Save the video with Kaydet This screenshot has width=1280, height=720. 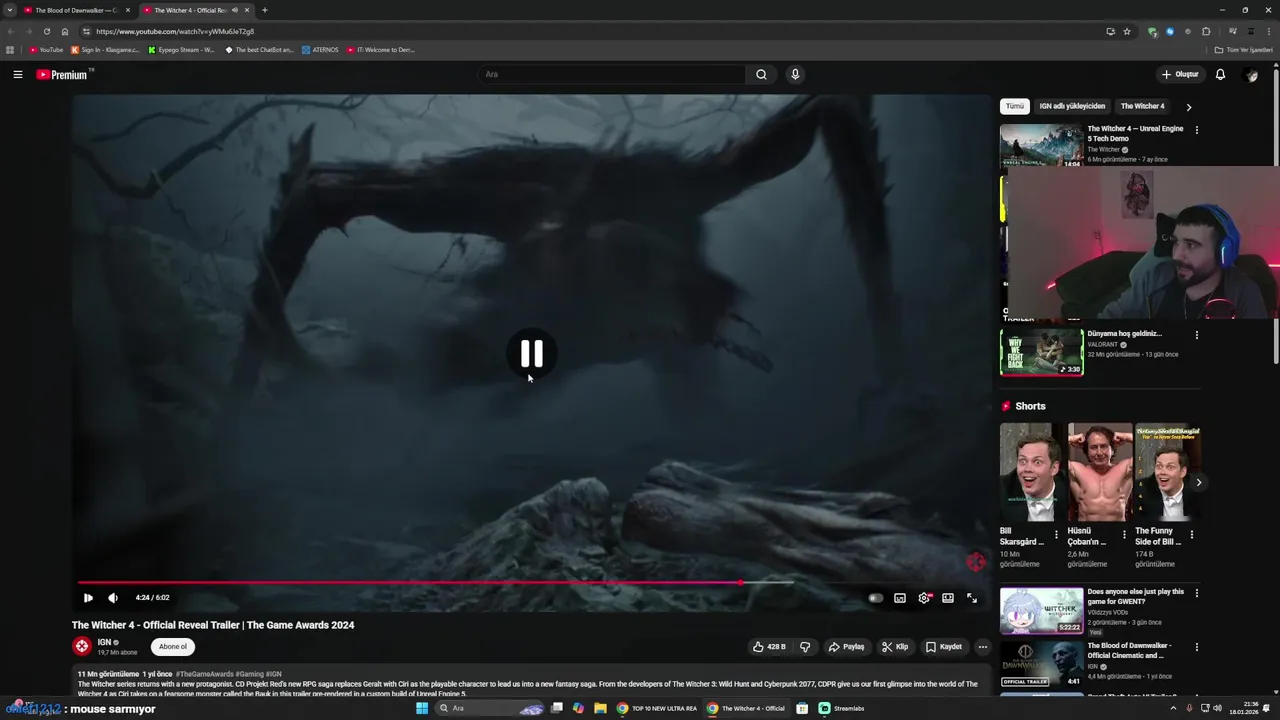pos(944,647)
